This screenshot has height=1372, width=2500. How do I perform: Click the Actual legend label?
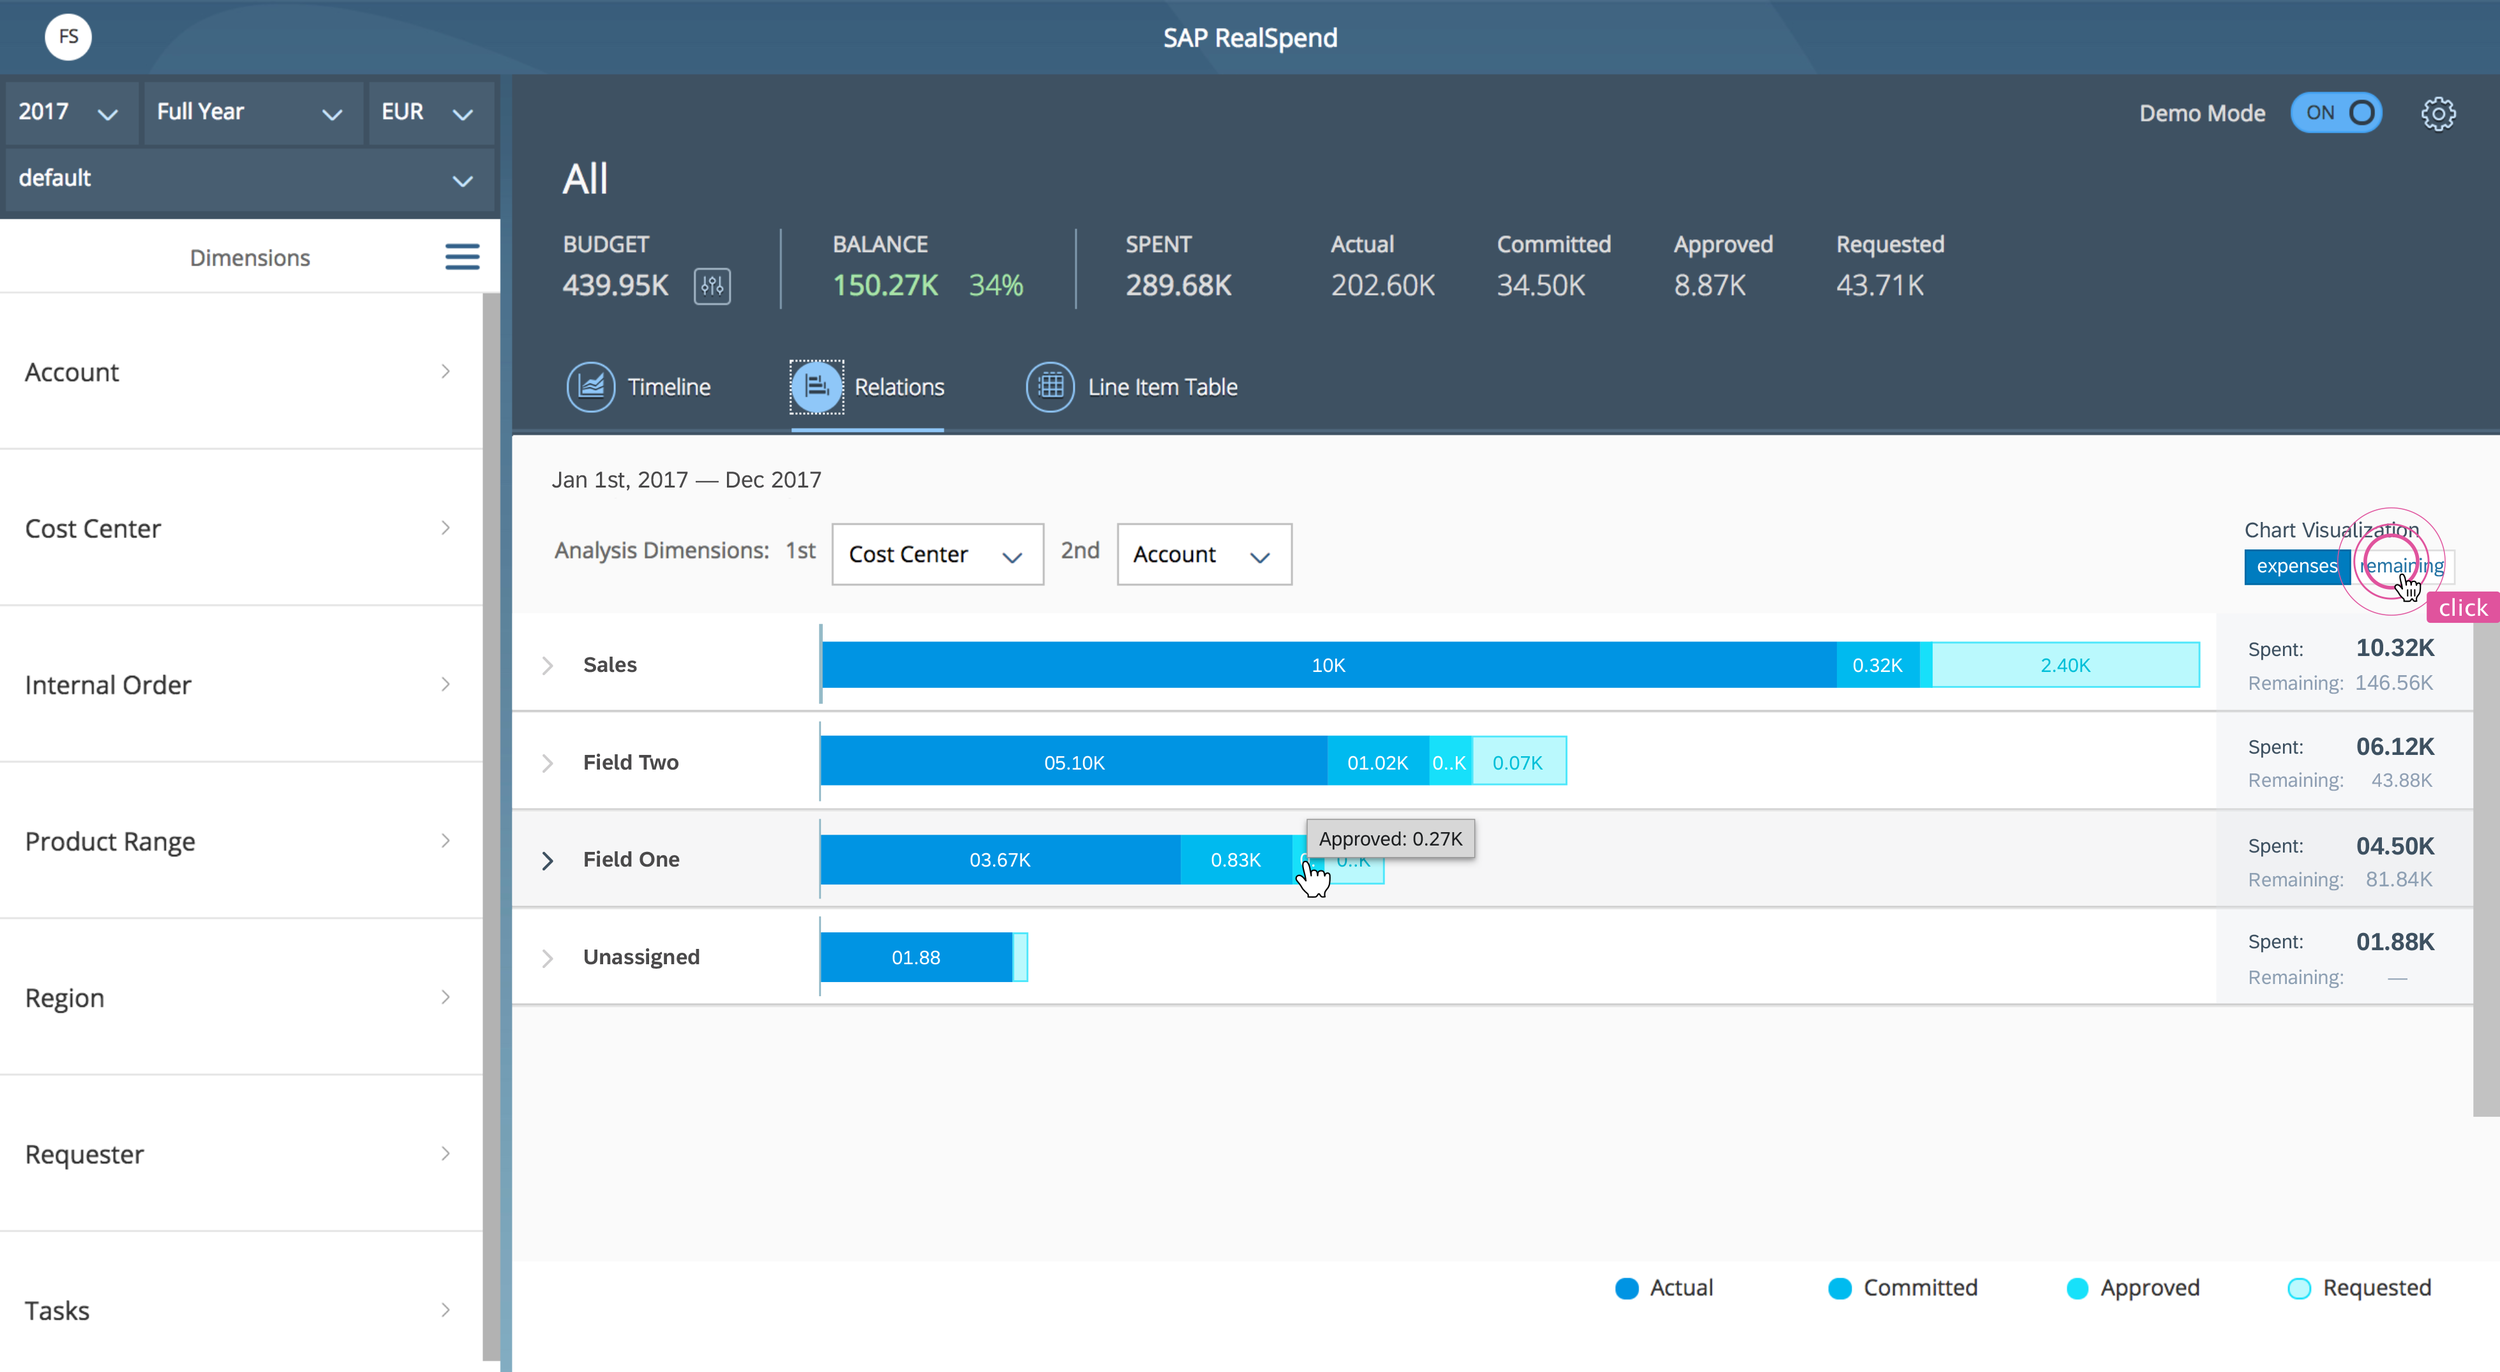click(1681, 1288)
